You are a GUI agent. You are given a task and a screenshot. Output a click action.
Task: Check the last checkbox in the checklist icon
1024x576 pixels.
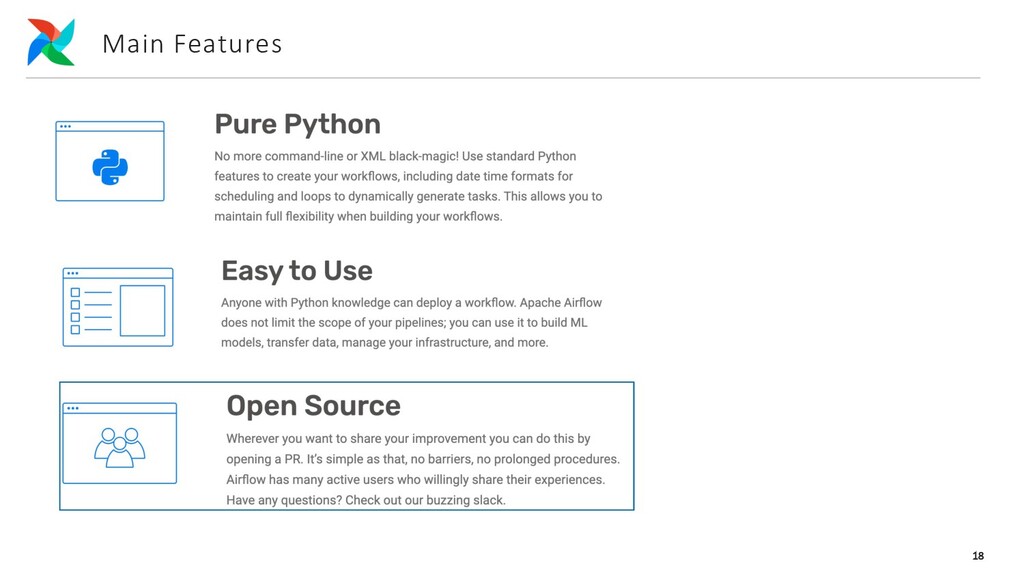pos(75,330)
